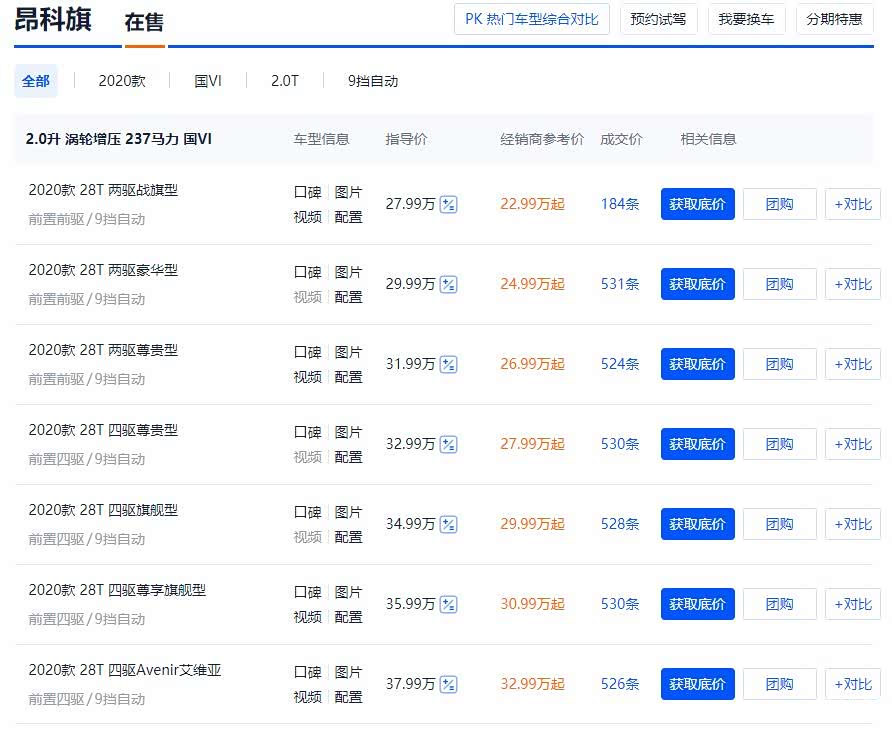
Task: Get lowest price for 四驱尊贵型
Action: click(697, 444)
